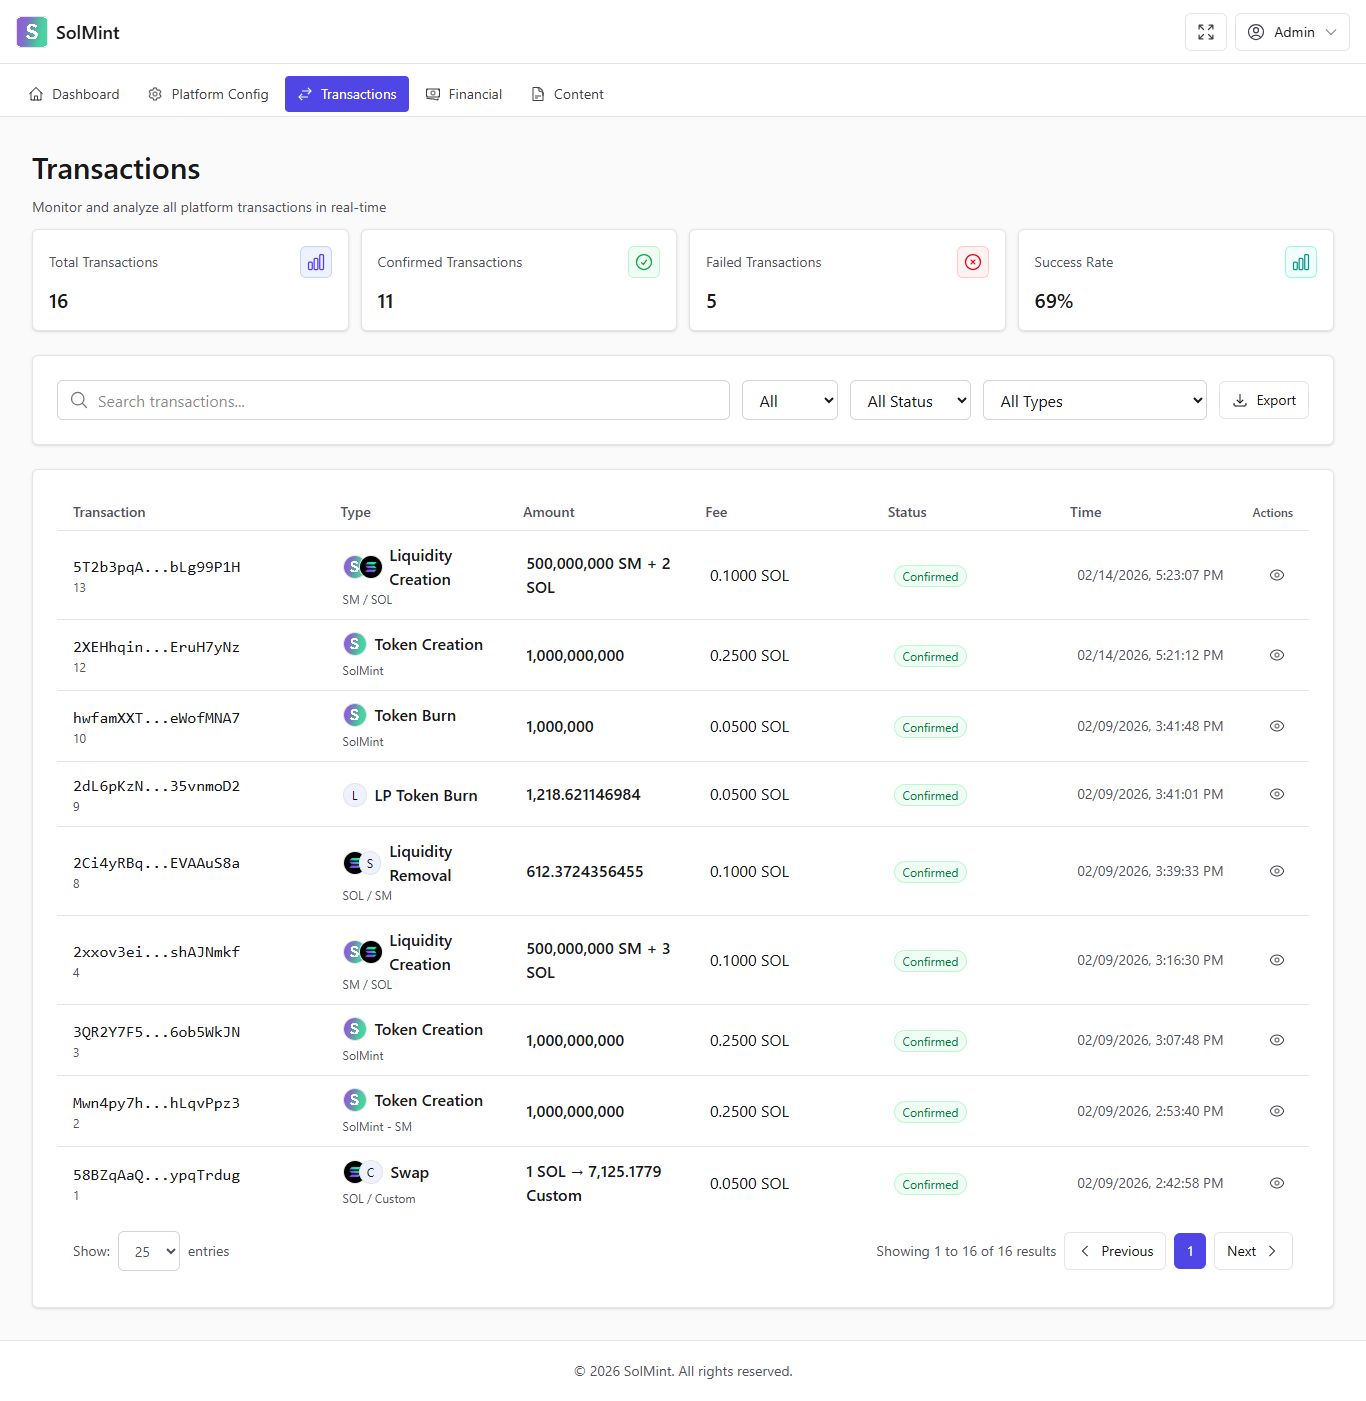1366x1401 pixels.
Task: Toggle fullscreen mode icon
Action: pyautogui.click(x=1205, y=32)
